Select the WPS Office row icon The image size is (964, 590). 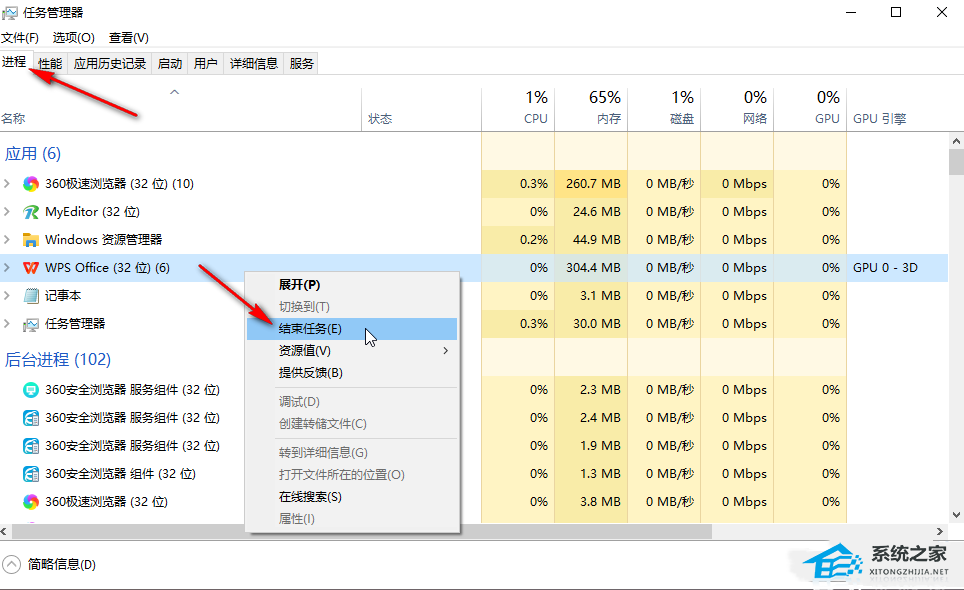coord(31,268)
